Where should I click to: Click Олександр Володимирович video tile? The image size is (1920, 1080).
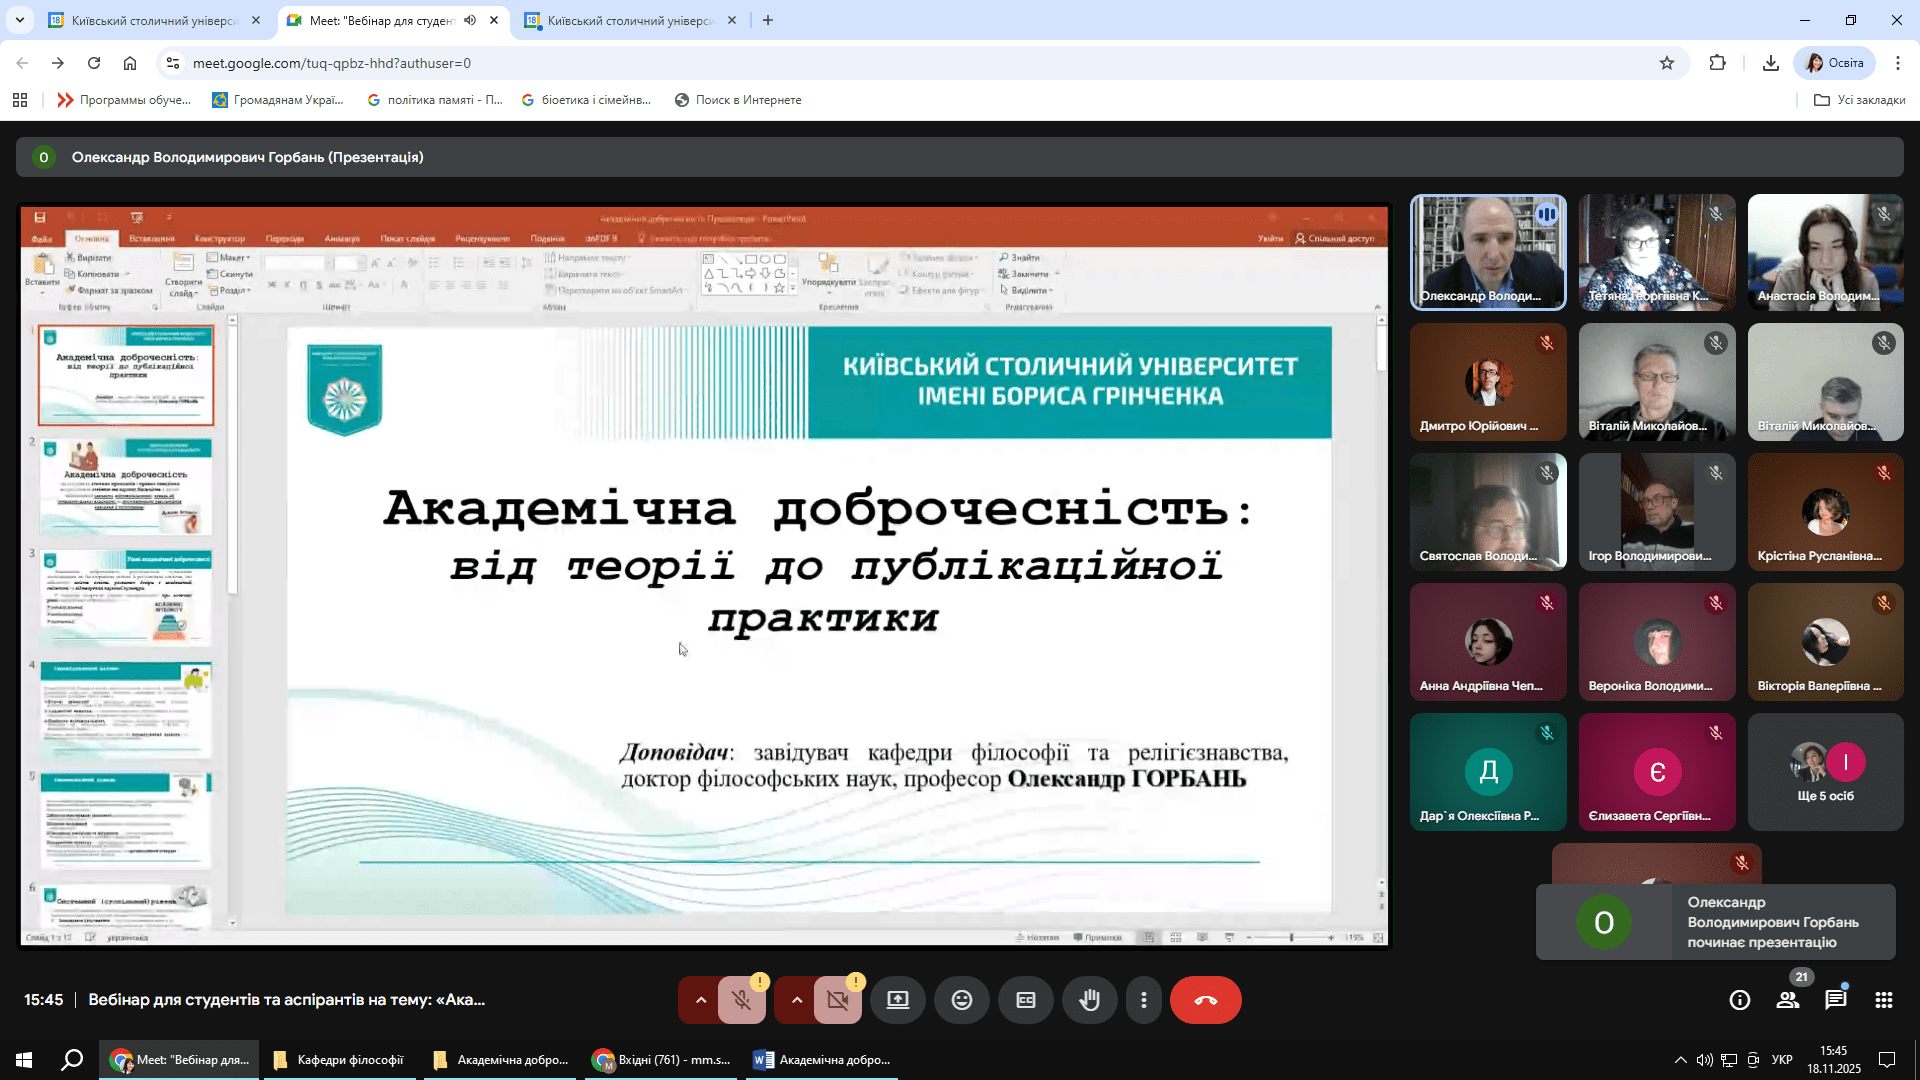coord(1487,252)
